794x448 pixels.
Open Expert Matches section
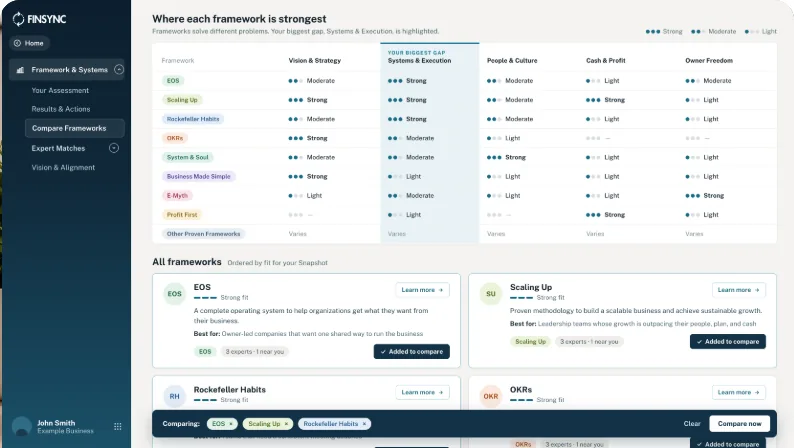58,148
